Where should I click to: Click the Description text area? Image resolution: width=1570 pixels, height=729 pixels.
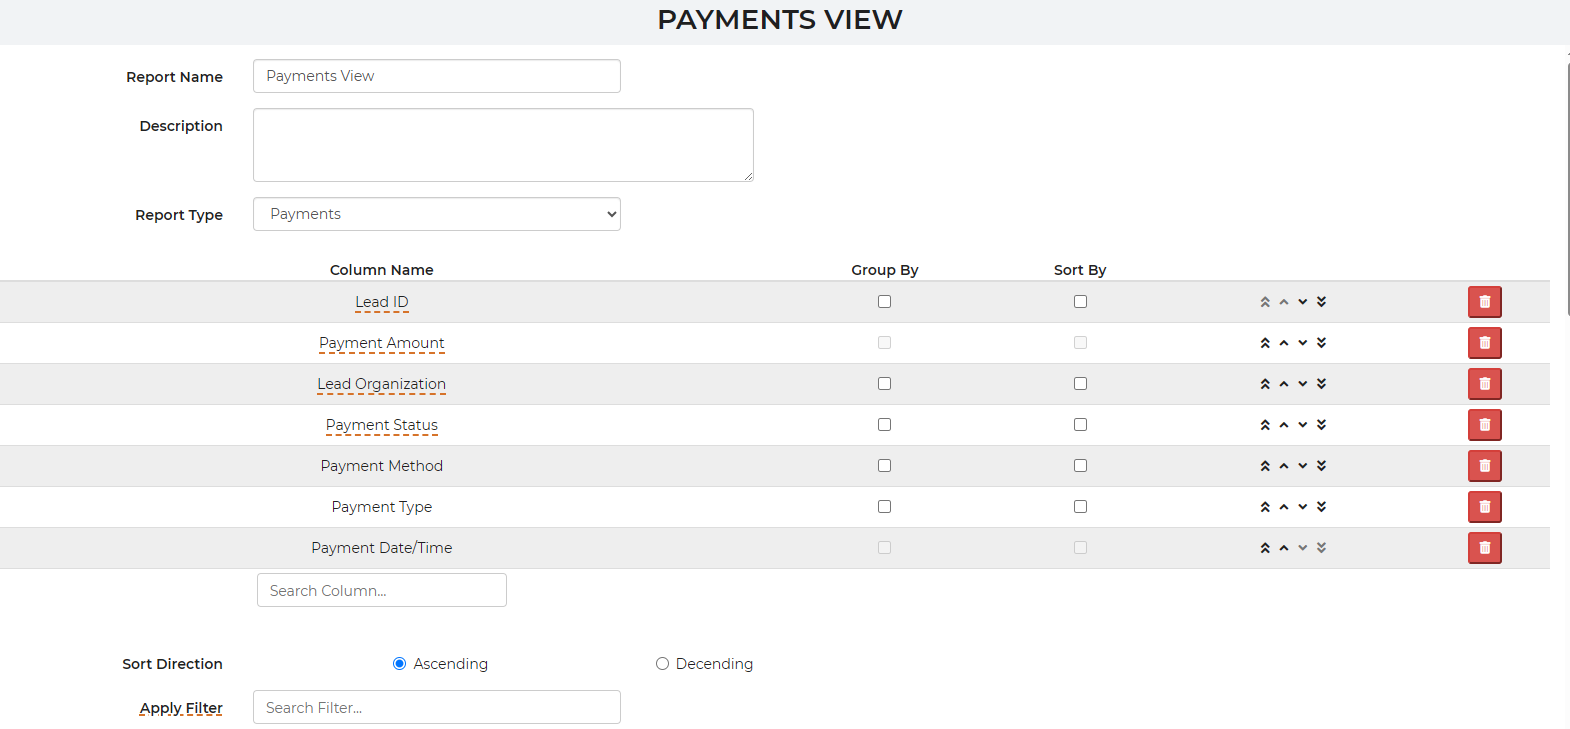pyautogui.click(x=503, y=145)
